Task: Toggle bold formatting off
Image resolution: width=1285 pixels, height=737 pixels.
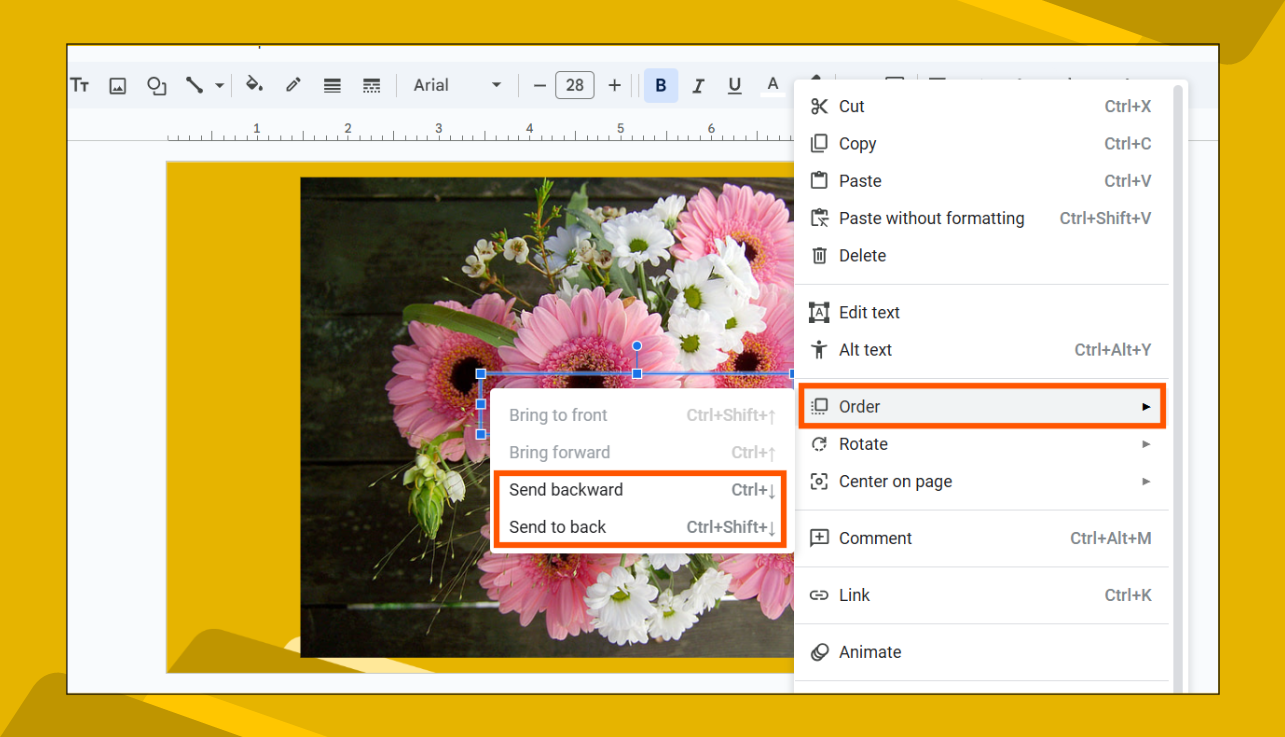Action: pos(660,85)
